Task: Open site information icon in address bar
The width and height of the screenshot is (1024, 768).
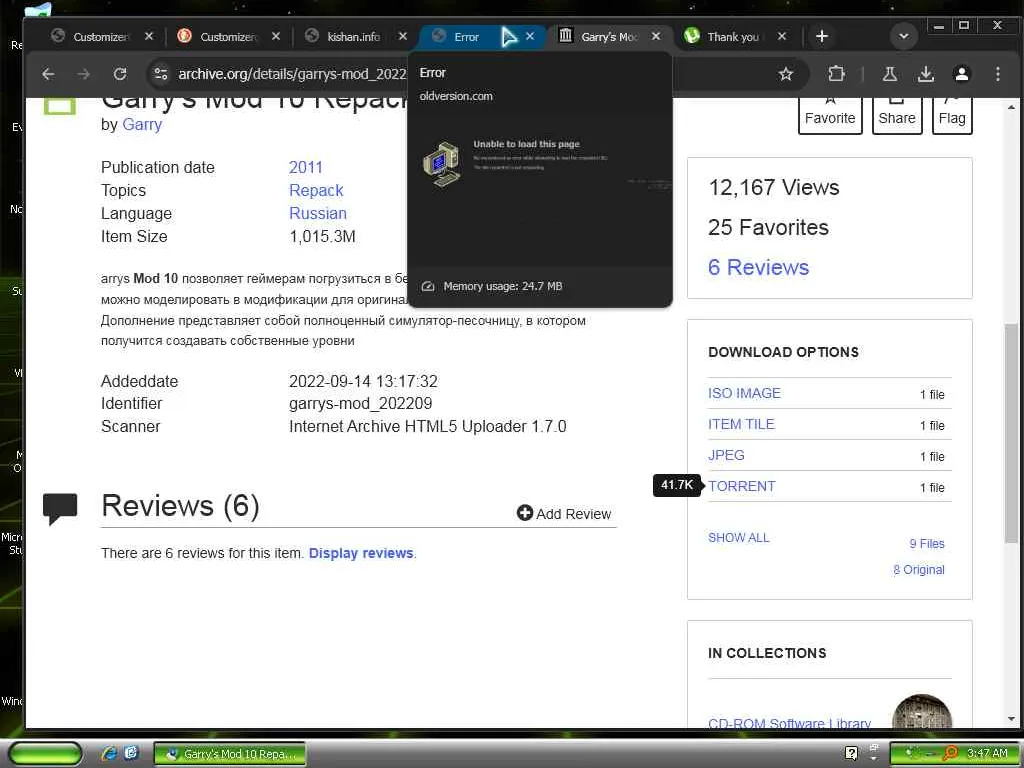Action: (x=161, y=74)
